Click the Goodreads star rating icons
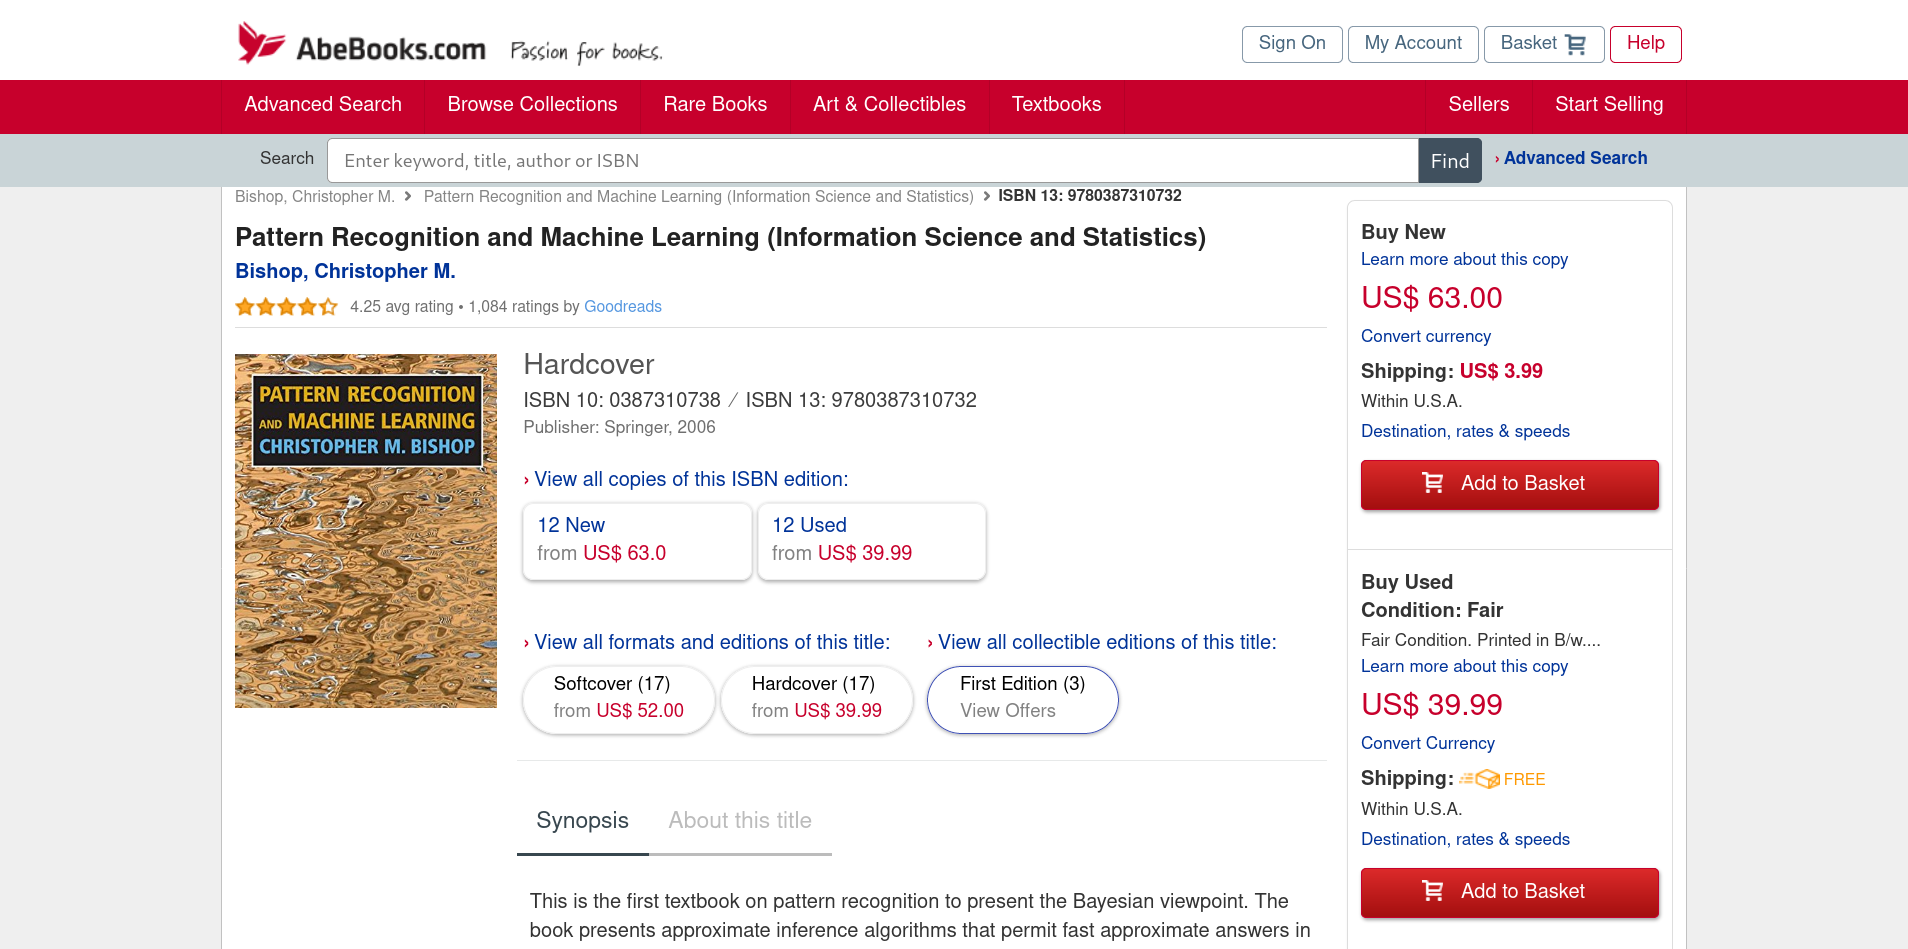The width and height of the screenshot is (1908, 949). (x=287, y=307)
